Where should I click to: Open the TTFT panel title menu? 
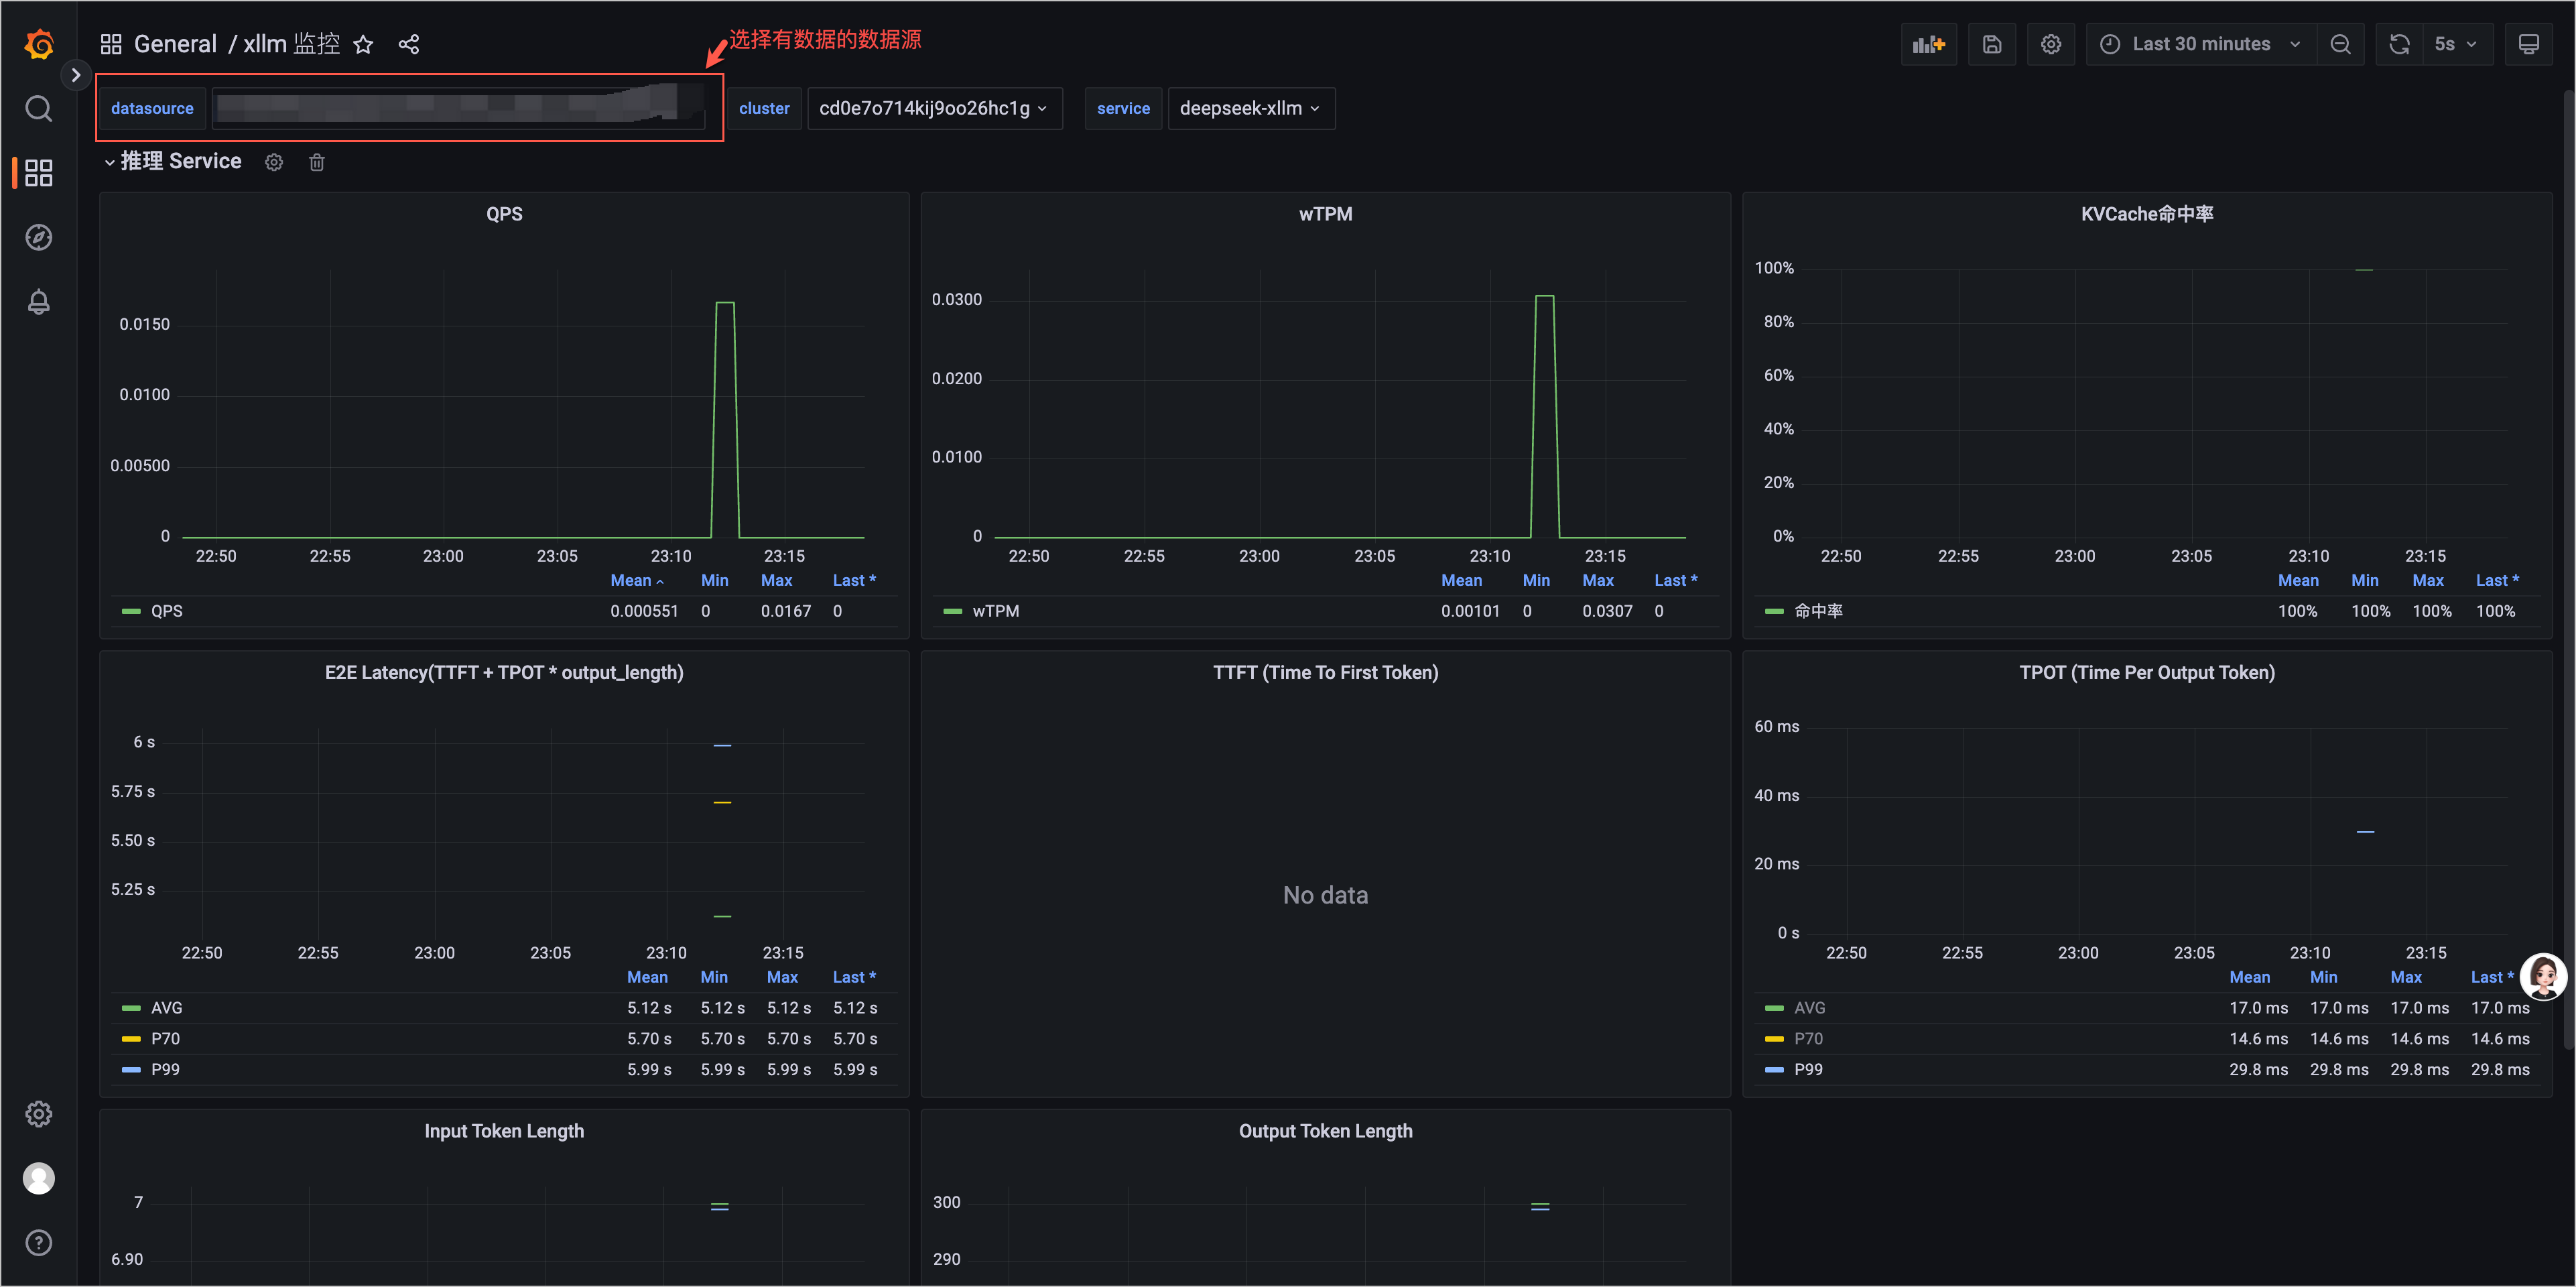tap(1325, 673)
